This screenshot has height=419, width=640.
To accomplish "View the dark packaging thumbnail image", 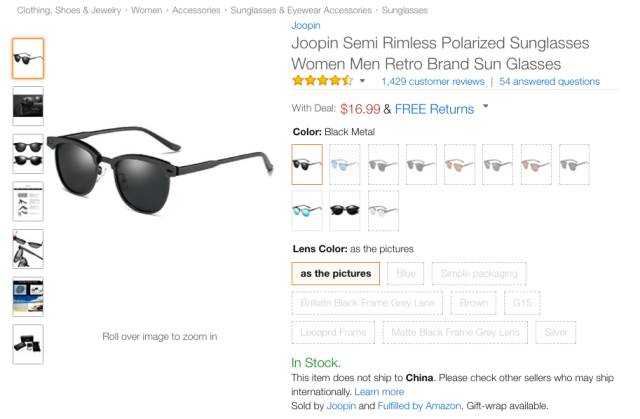I will 28,106.
